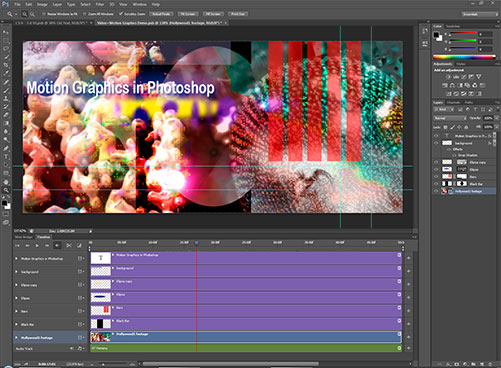Select the Zoom tool in toolbox
The image size is (501, 368).
point(6,190)
